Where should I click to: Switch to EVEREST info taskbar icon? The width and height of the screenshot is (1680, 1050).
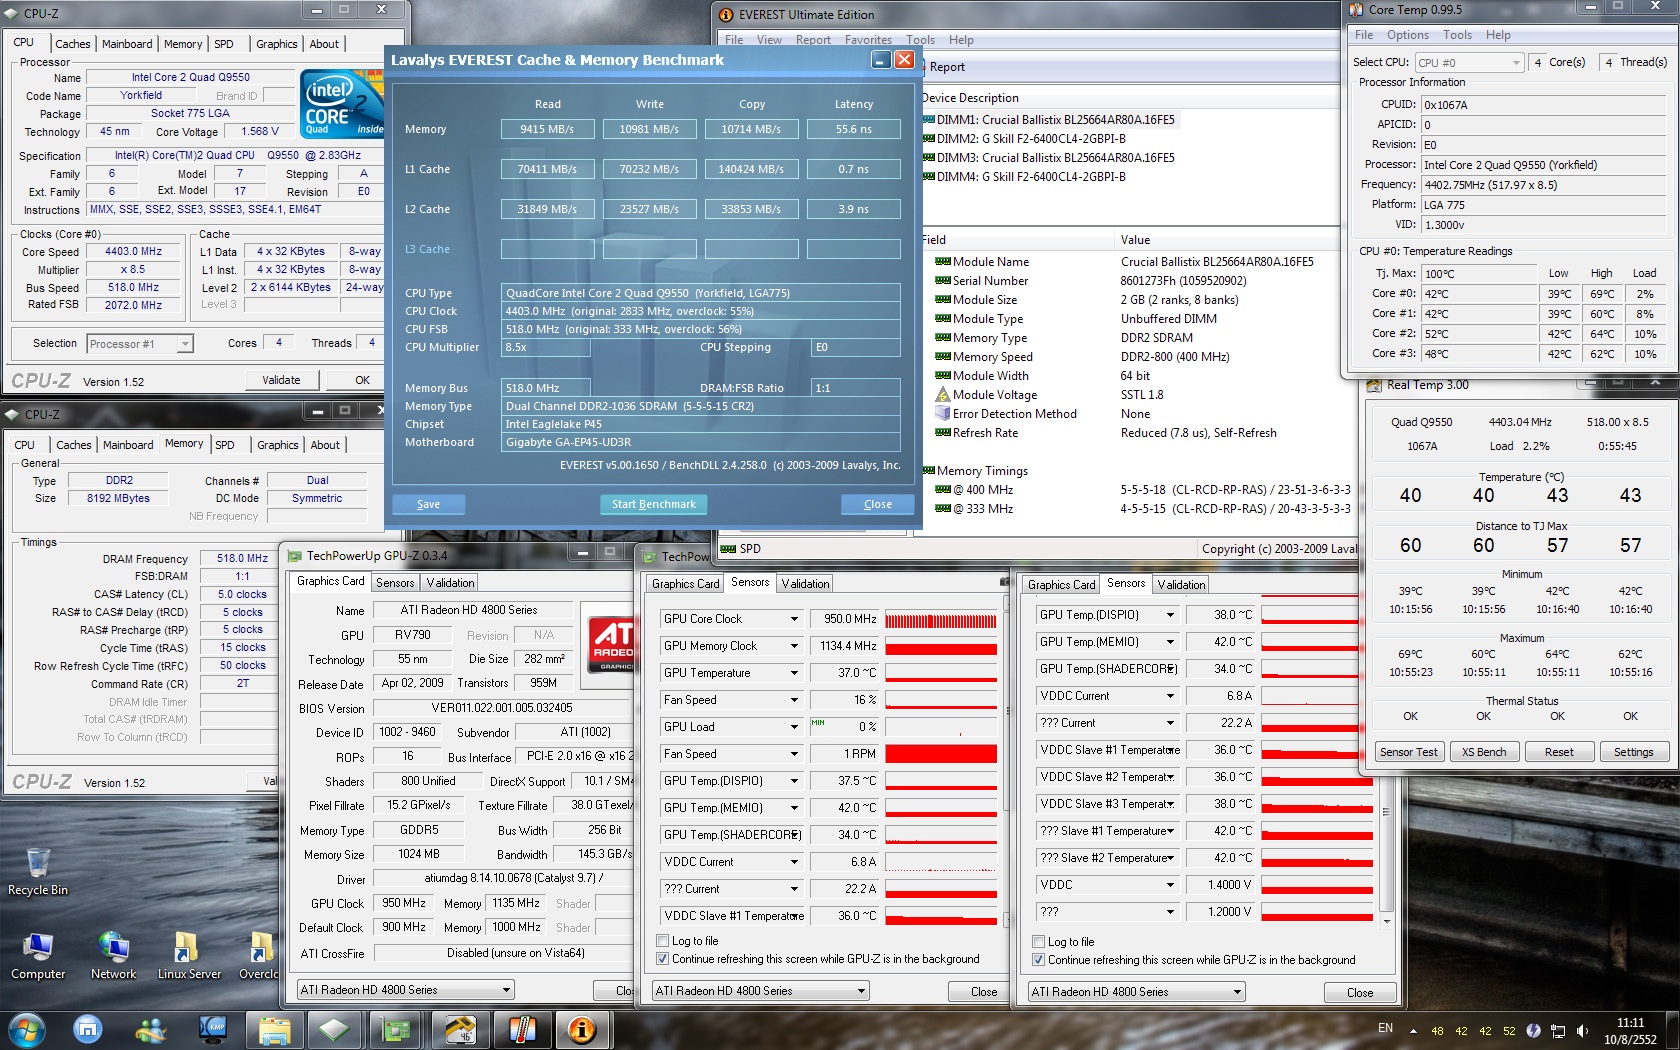tap(582, 1029)
